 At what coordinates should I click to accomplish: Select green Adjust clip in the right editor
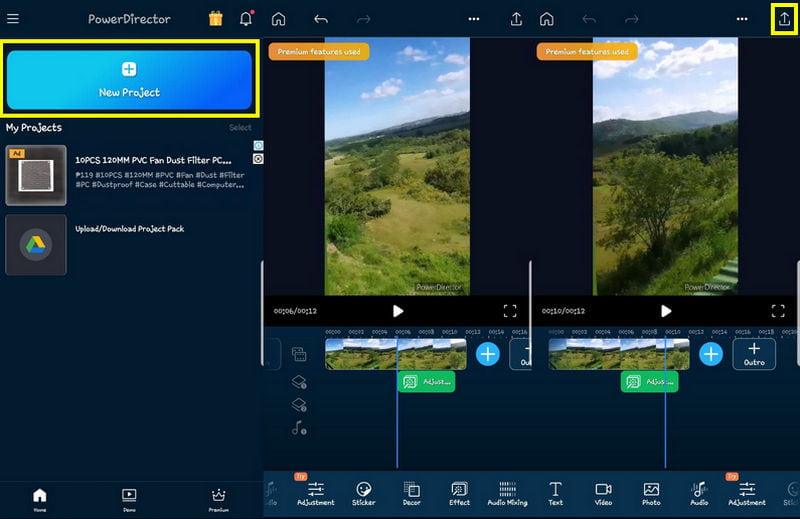tap(649, 382)
